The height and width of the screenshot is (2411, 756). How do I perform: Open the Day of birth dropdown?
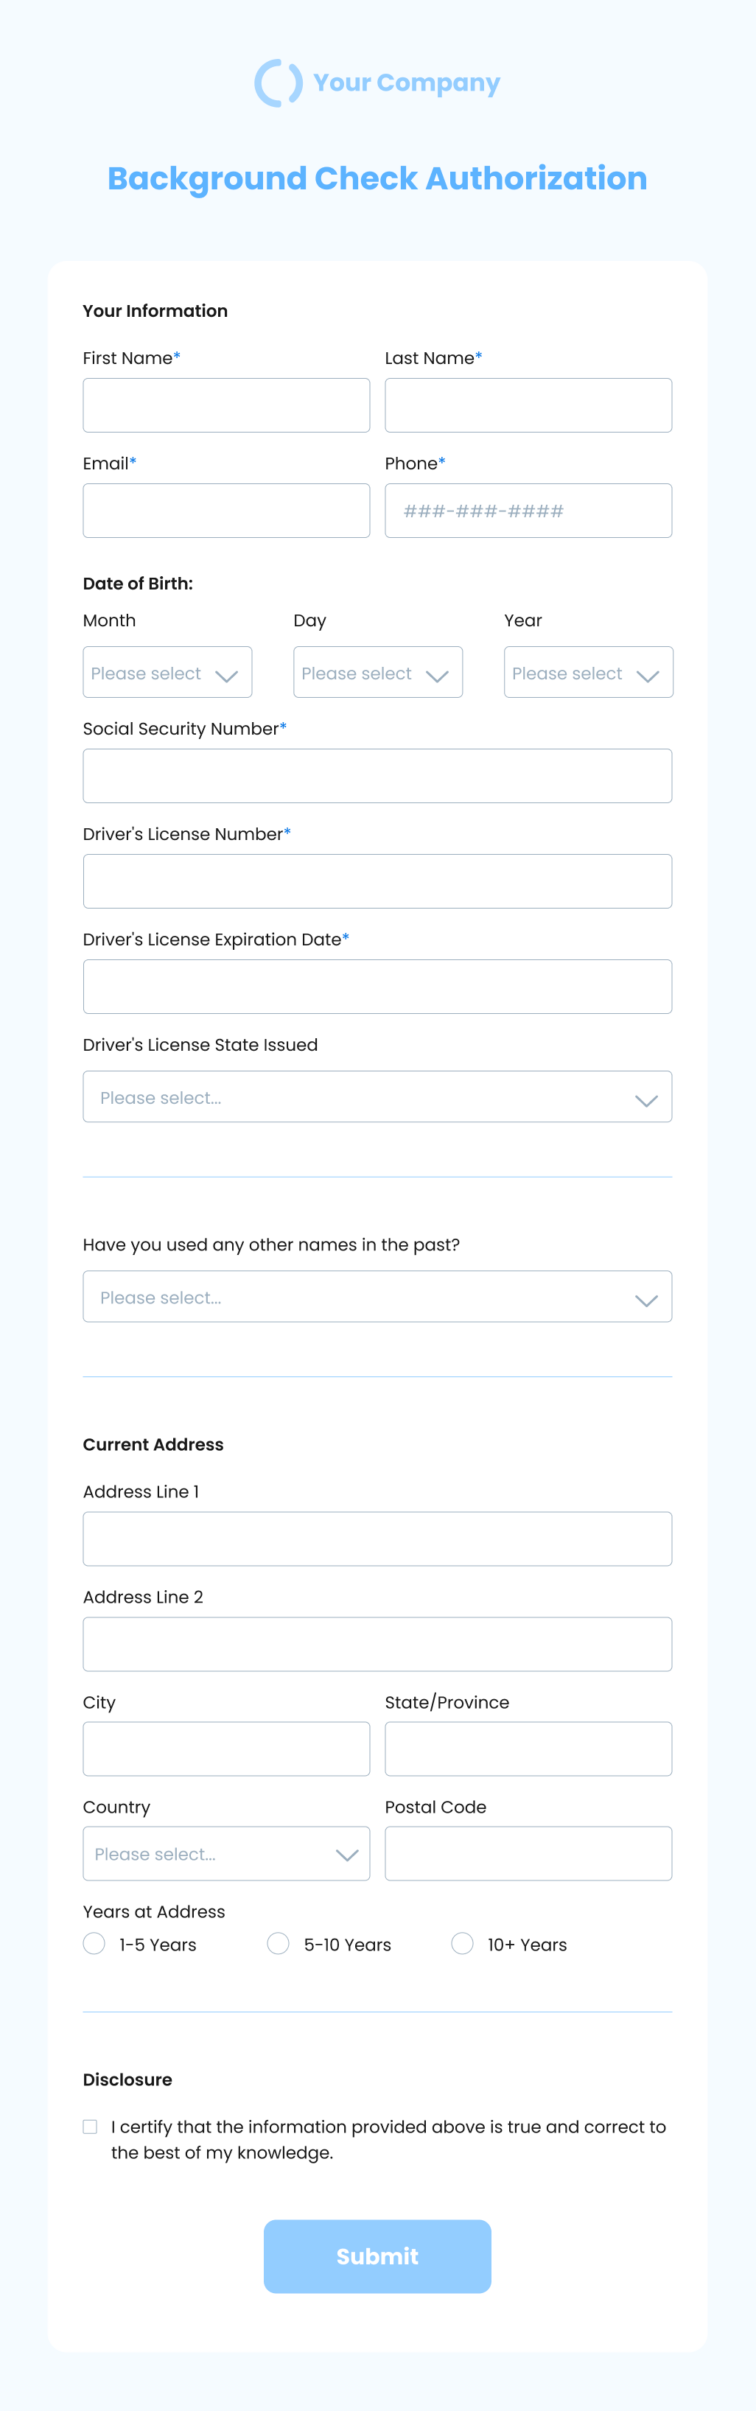[x=378, y=672]
